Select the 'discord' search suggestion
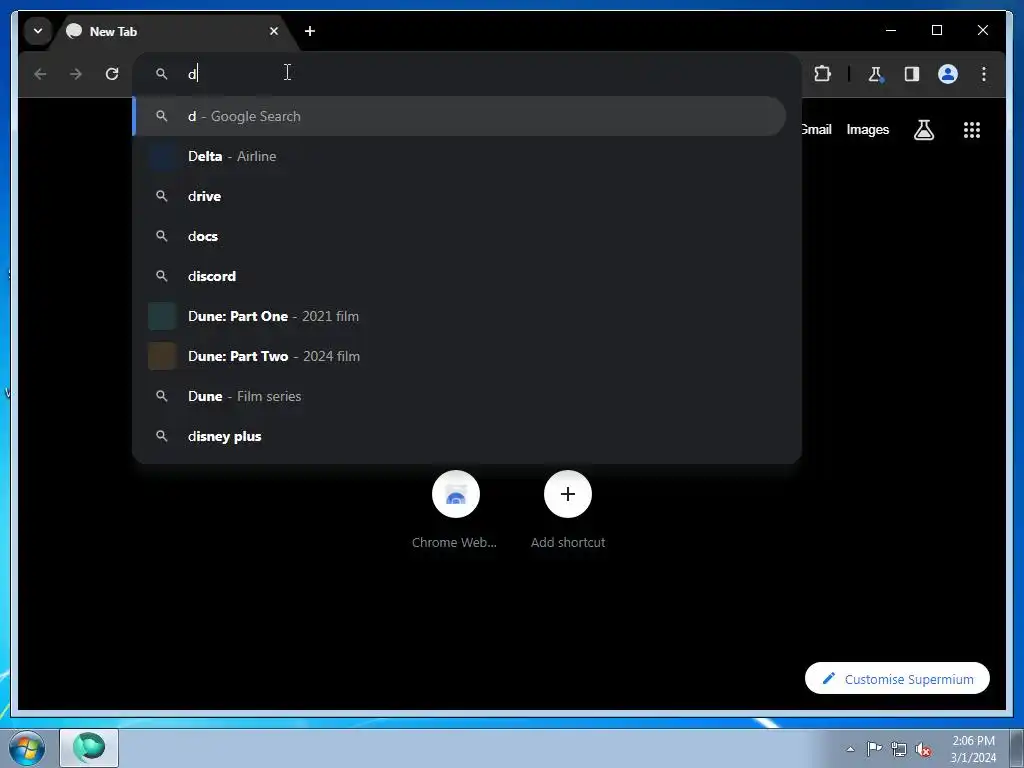The width and height of the screenshot is (1024, 768). pos(459,276)
